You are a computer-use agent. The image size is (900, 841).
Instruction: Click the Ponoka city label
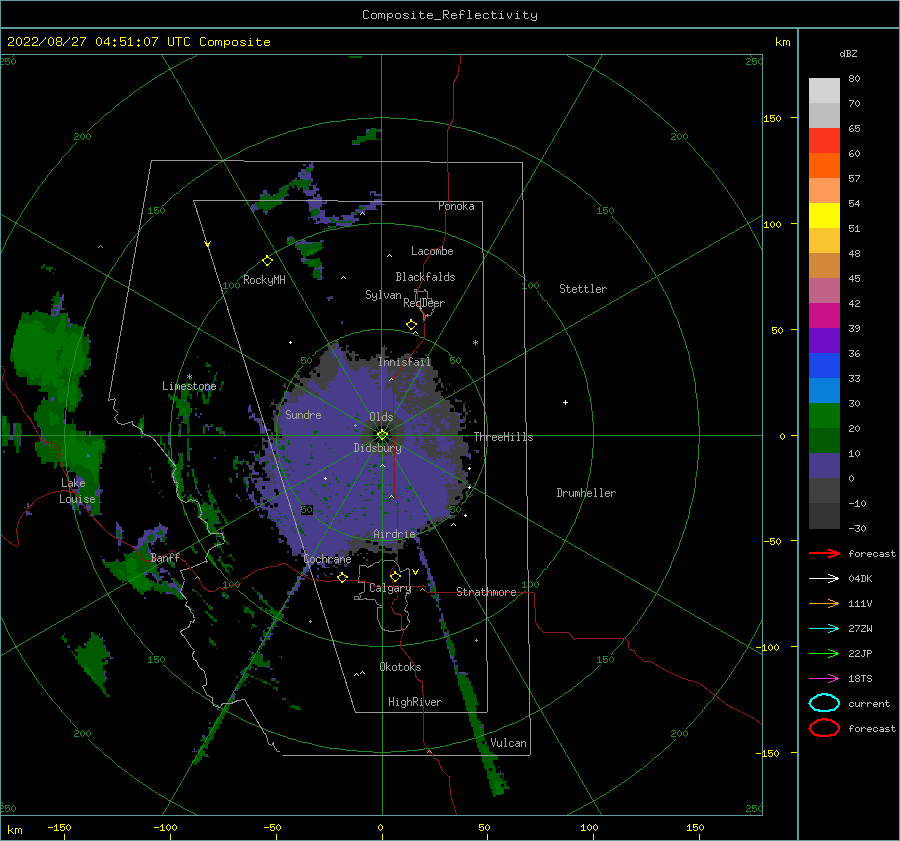(456, 206)
